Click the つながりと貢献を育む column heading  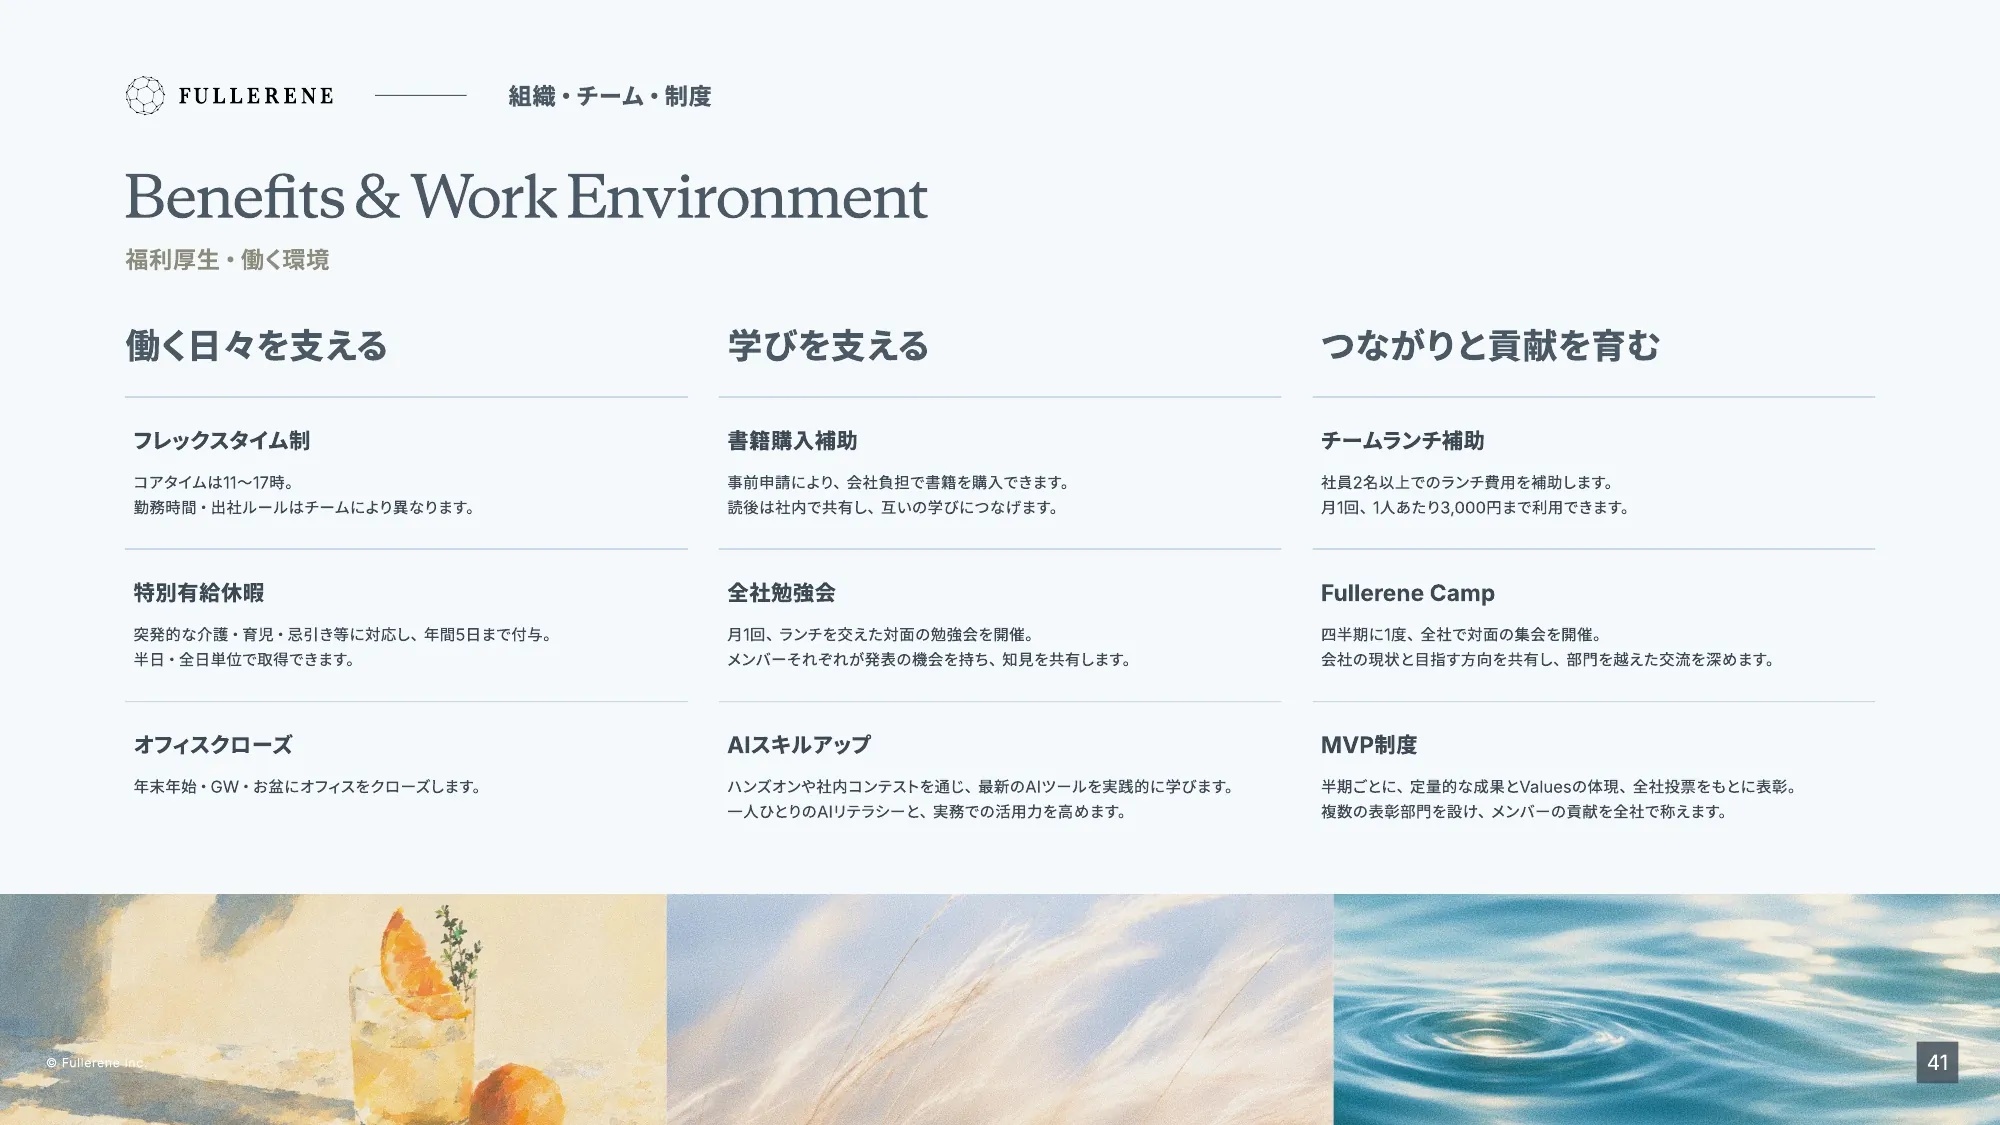1490,346
